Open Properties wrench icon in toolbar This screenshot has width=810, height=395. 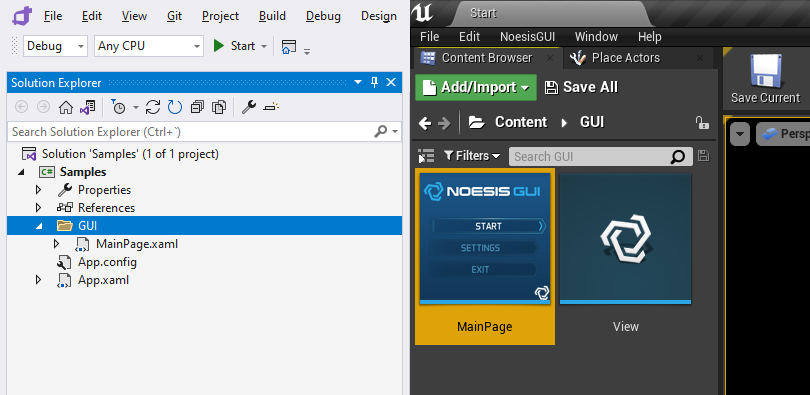pos(249,107)
